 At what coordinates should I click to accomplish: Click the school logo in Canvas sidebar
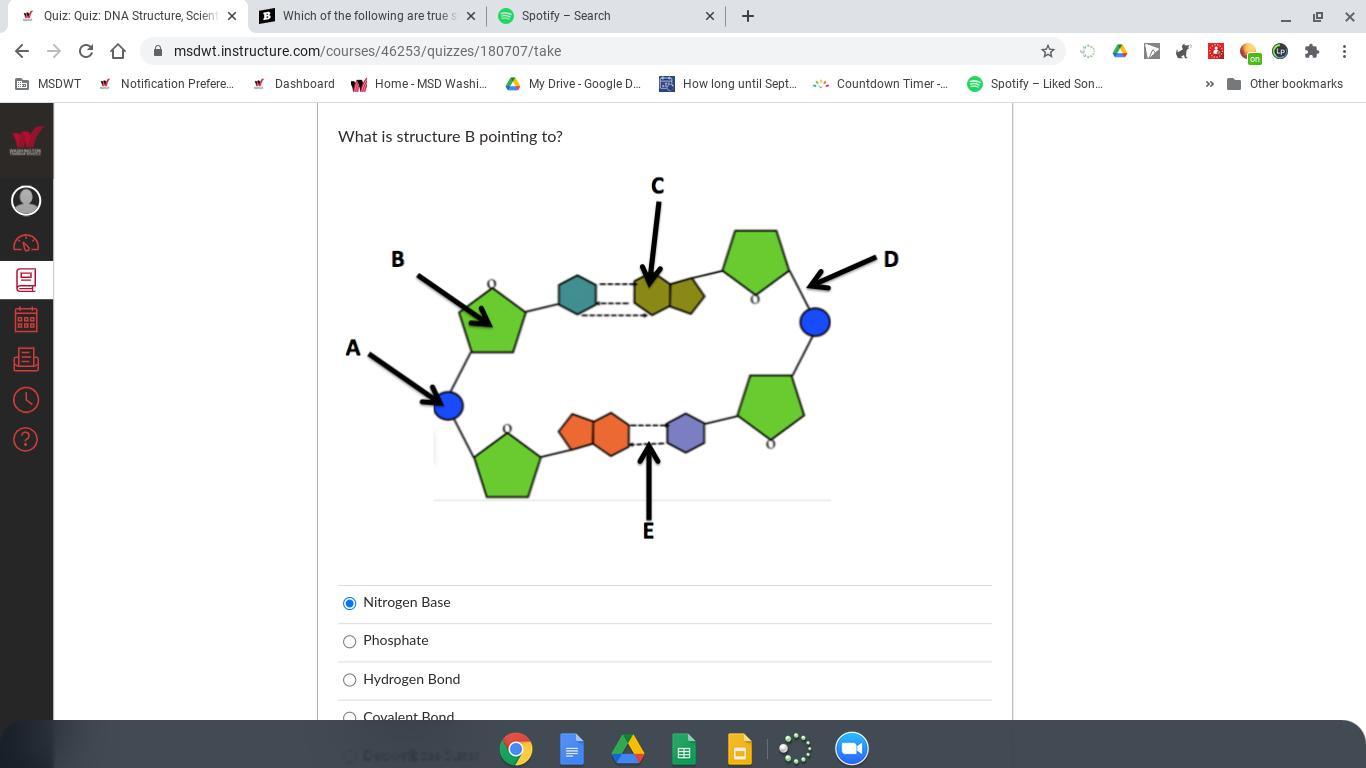(26, 141)
